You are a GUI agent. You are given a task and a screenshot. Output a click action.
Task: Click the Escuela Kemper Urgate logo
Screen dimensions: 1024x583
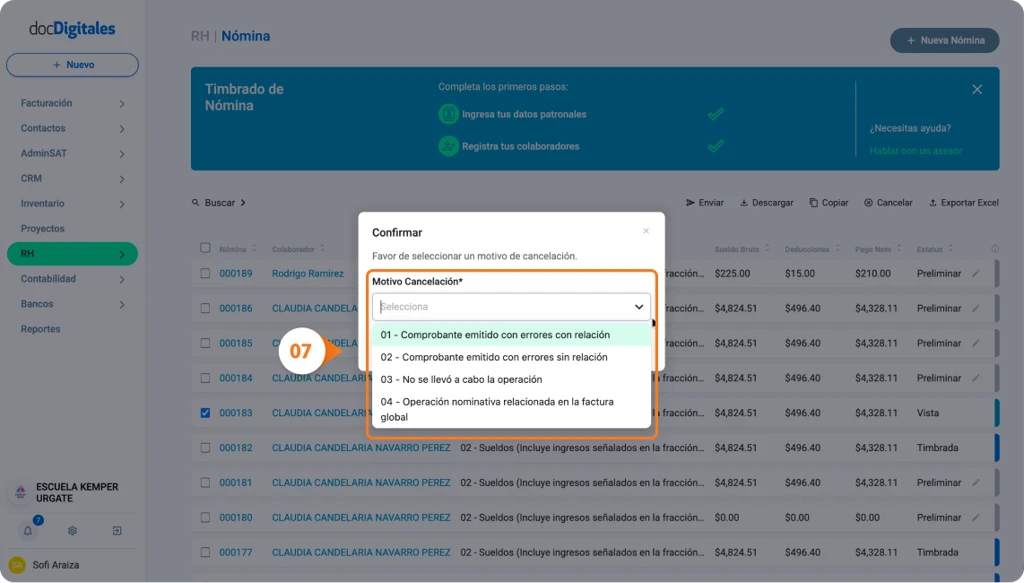[20, 492]
